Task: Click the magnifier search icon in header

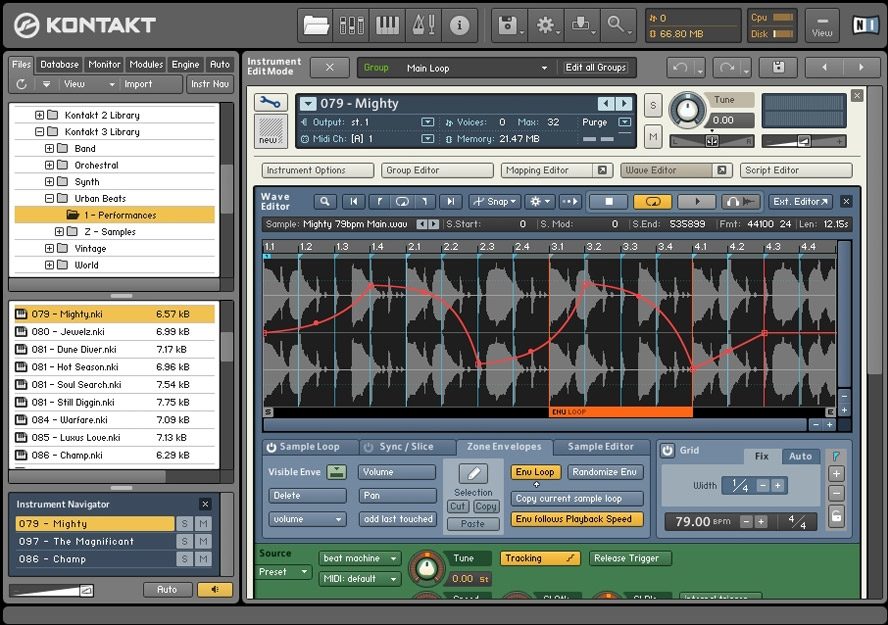Action: coord(617,25)
